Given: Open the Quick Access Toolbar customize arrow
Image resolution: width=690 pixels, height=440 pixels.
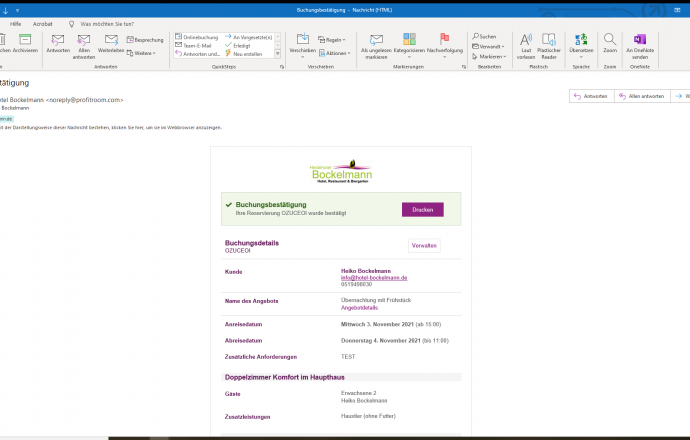Looking at the screenshot, I should [17, 10].
